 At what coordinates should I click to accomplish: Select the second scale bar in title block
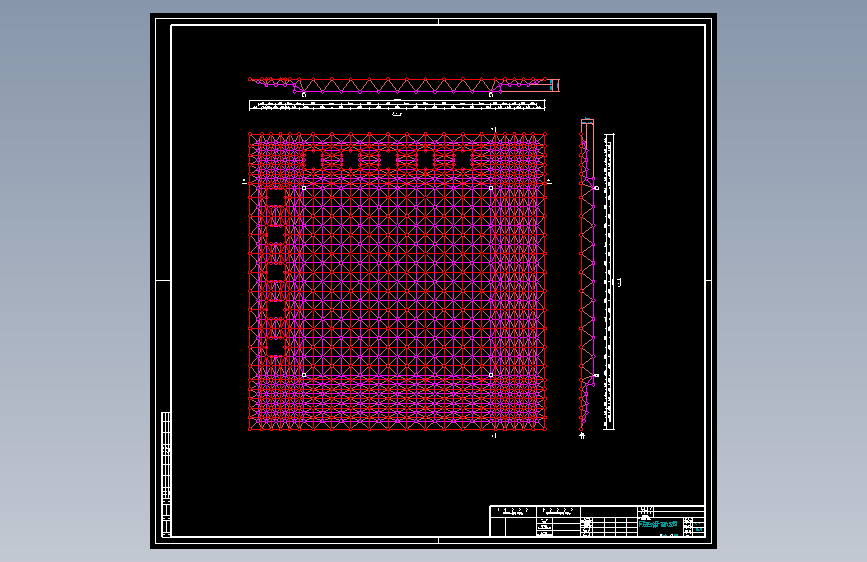(558, 511)
